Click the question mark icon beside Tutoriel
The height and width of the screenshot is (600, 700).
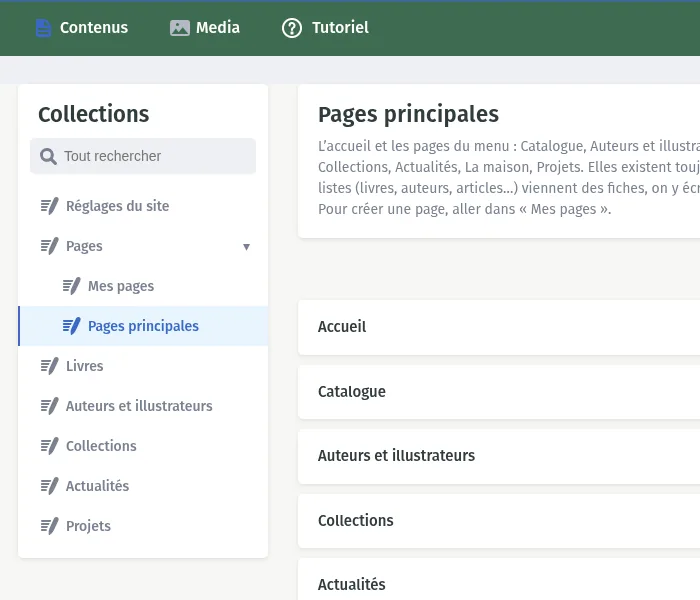coord(292,28)
